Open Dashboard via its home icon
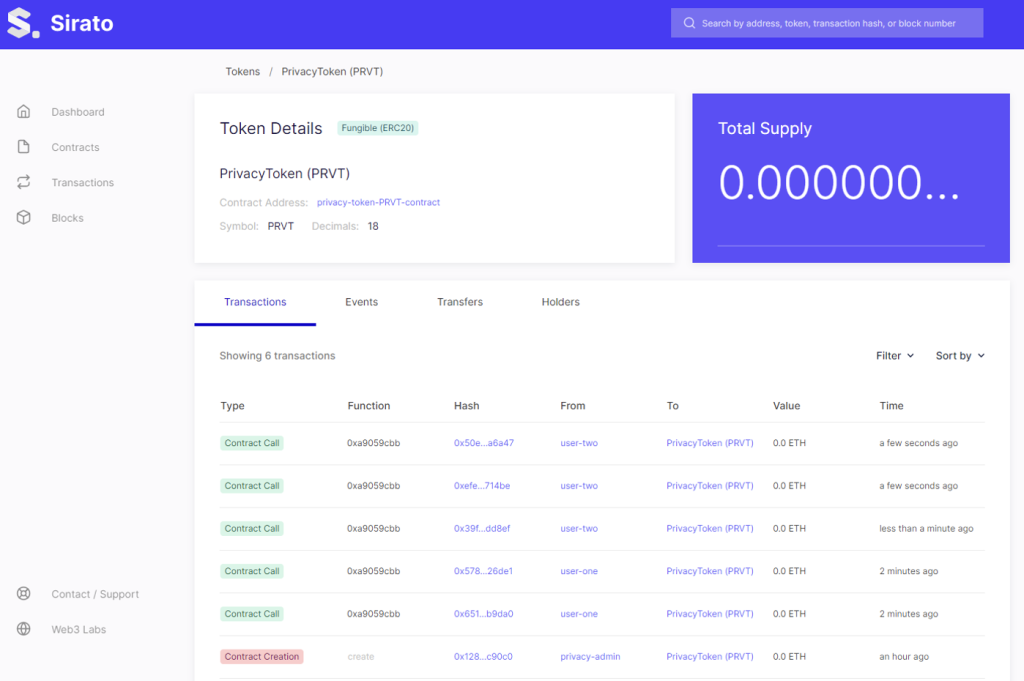Viewport: 1024px width, 681px height. [x=24, y=112]
